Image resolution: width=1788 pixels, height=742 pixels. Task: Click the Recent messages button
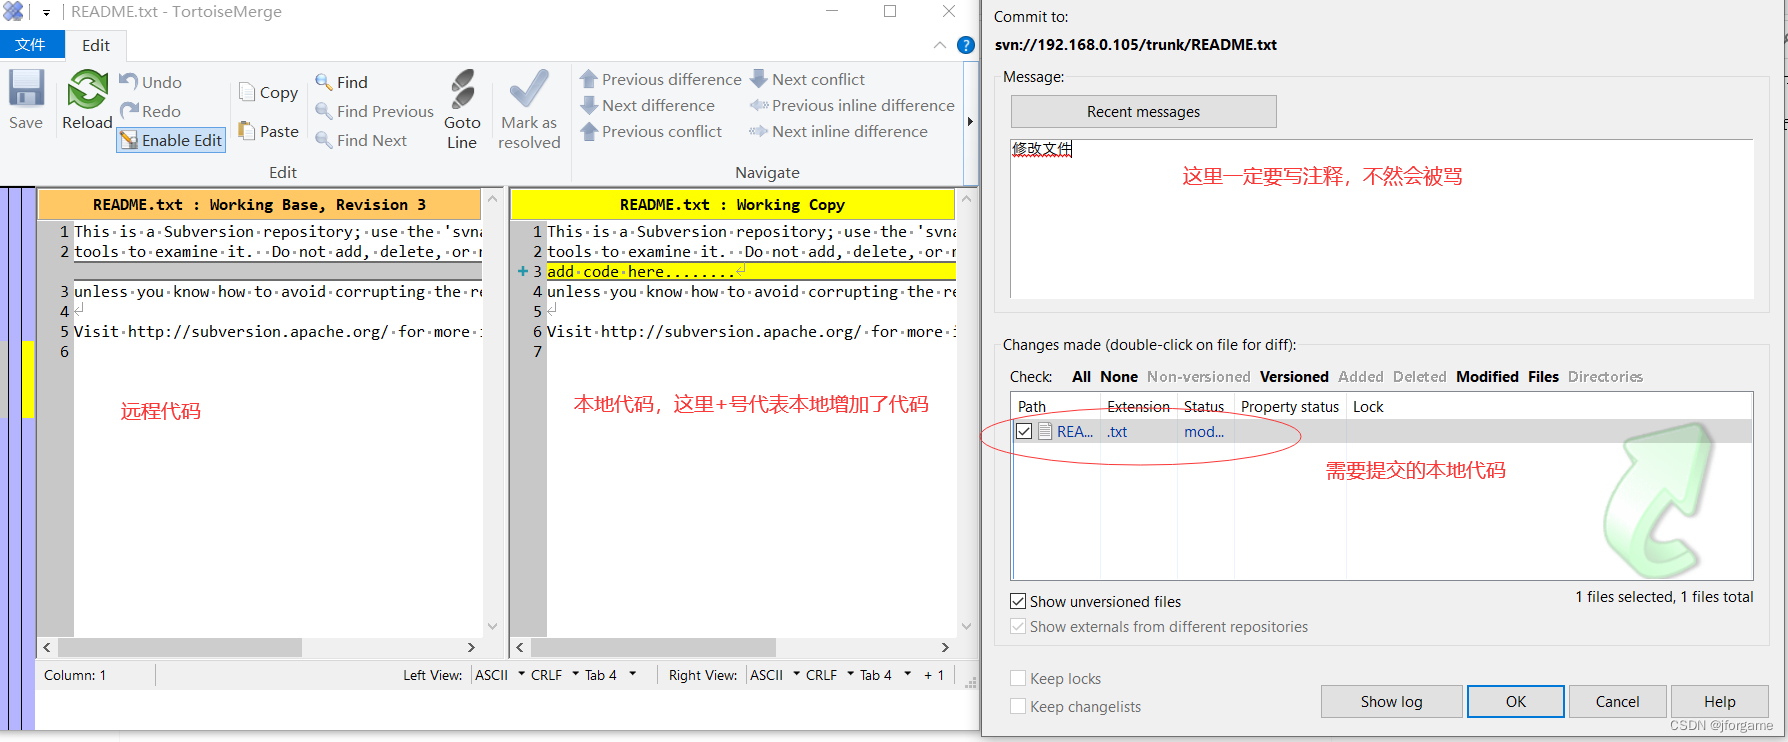pyautogui.click(x=1143, y=111)
